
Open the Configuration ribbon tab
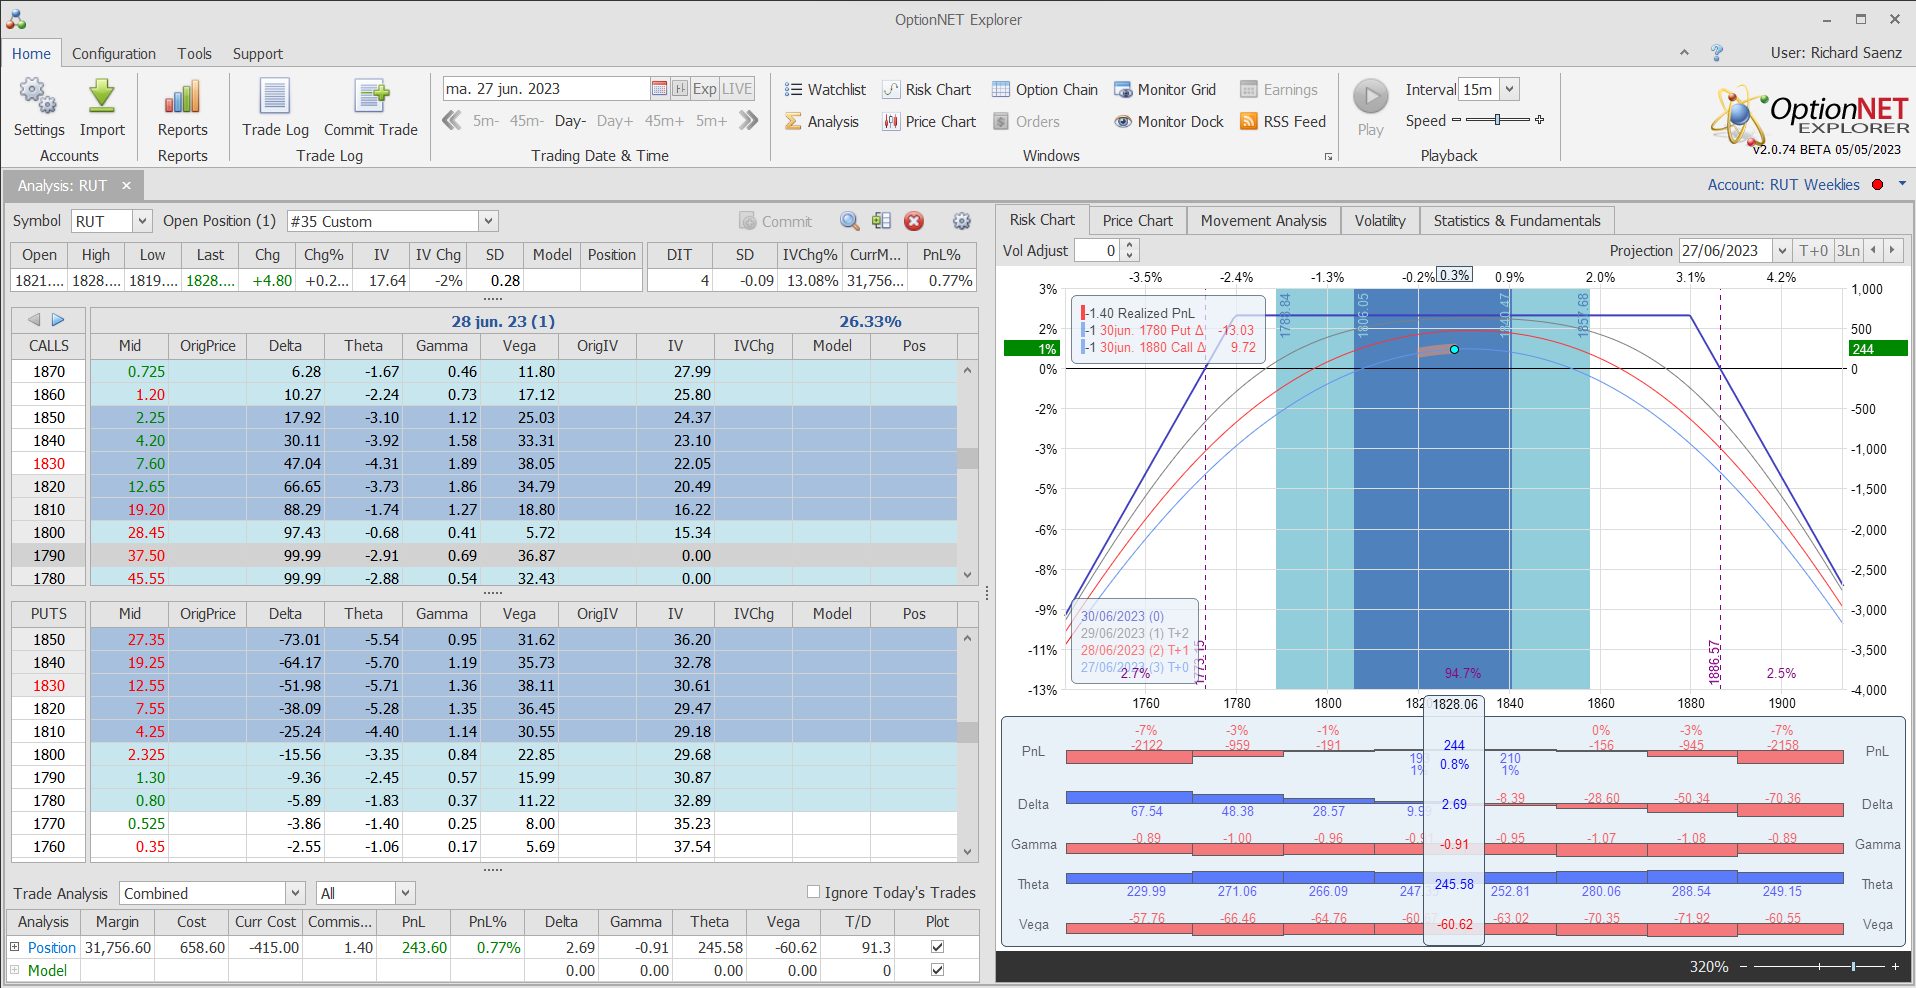pos(113,54)
